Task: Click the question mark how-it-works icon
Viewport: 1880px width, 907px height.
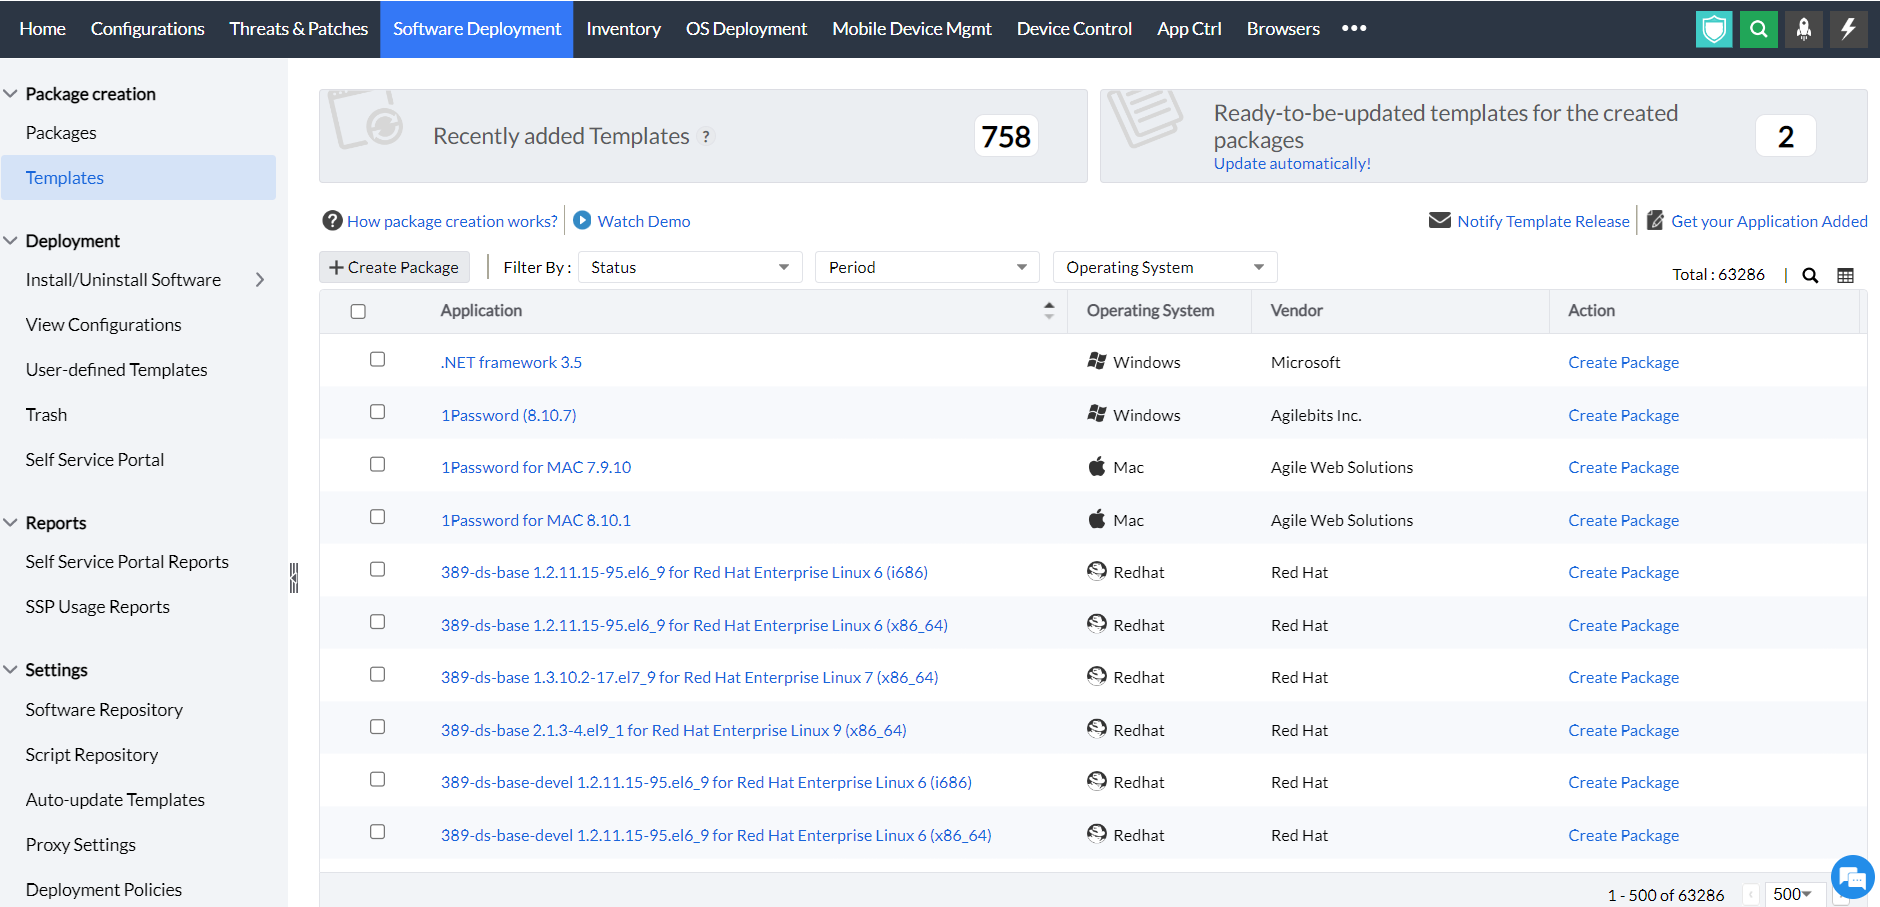Action: tap(332, 221)
